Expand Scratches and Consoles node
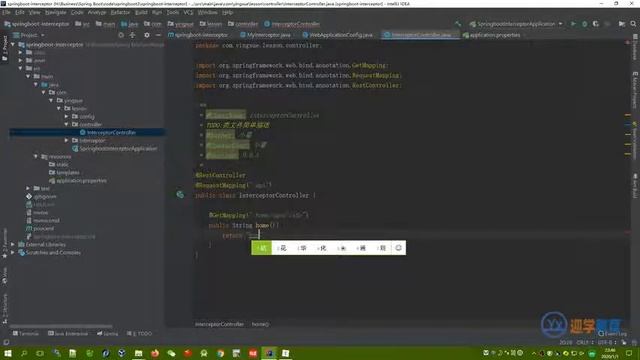640x360 pixels. [13, 253]
